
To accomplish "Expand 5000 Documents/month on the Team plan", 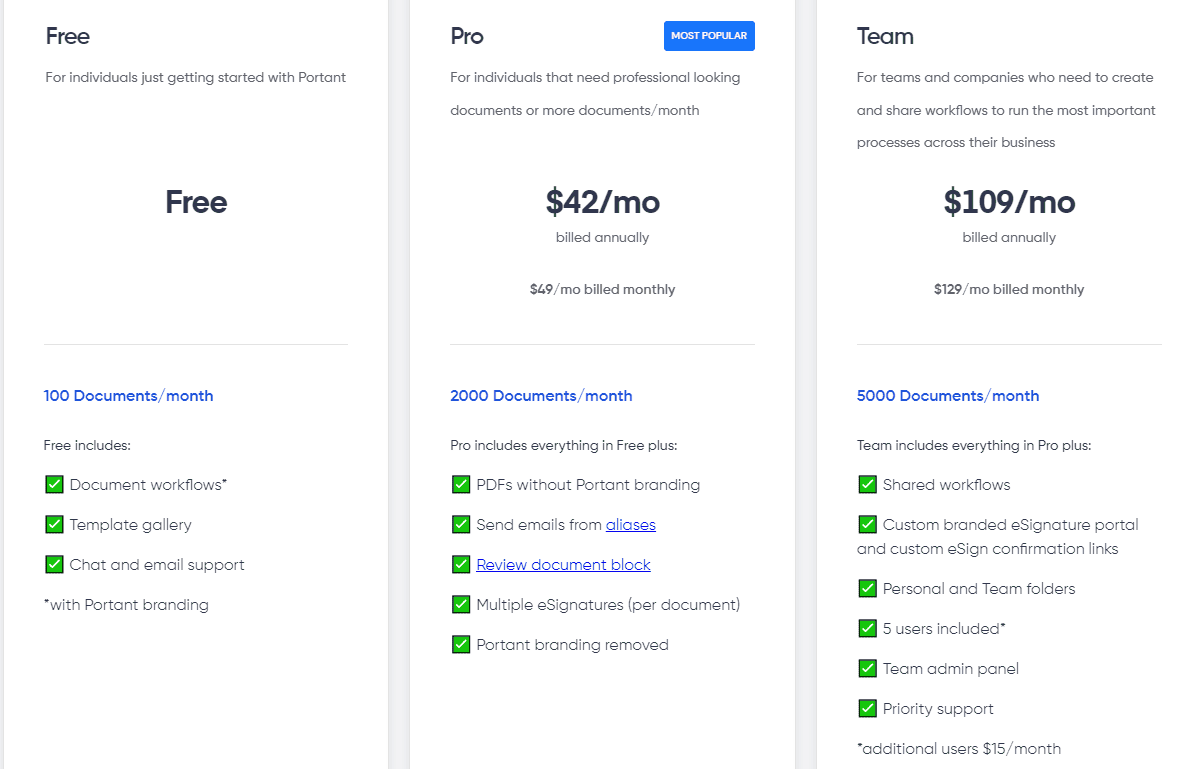I will pos(948,395).
